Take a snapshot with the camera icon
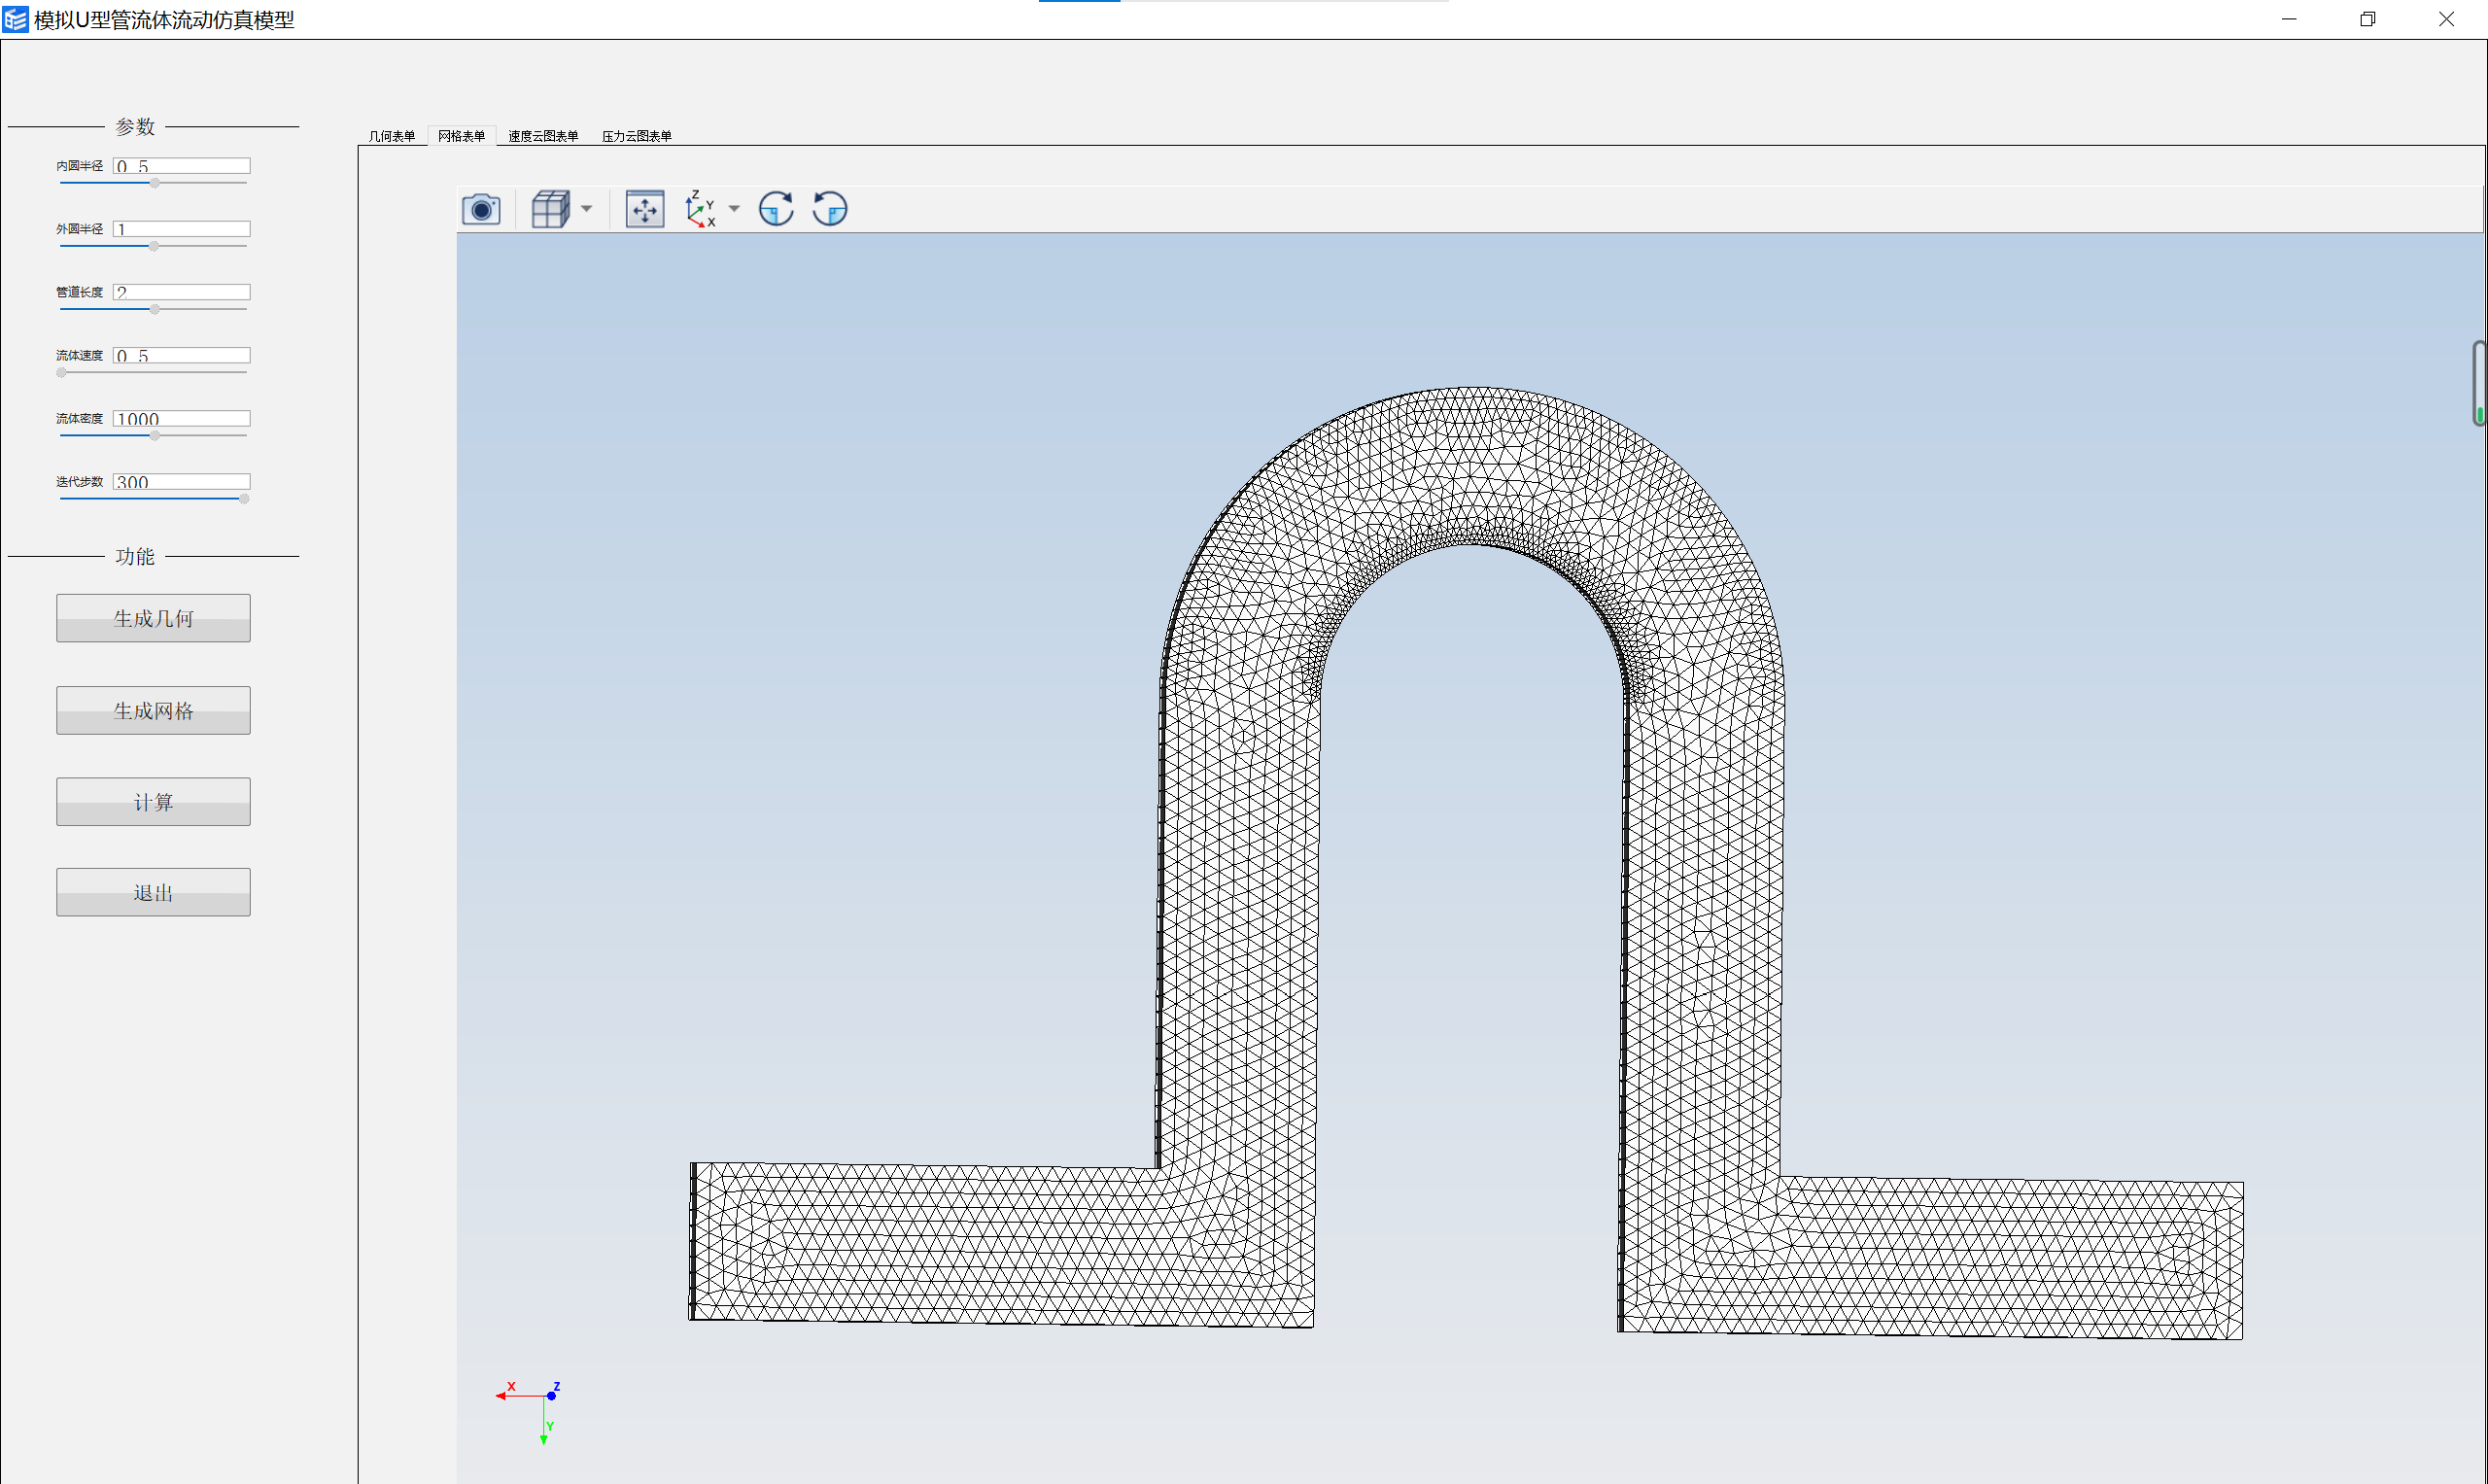 pyautogui.click(x=481, y=209)
